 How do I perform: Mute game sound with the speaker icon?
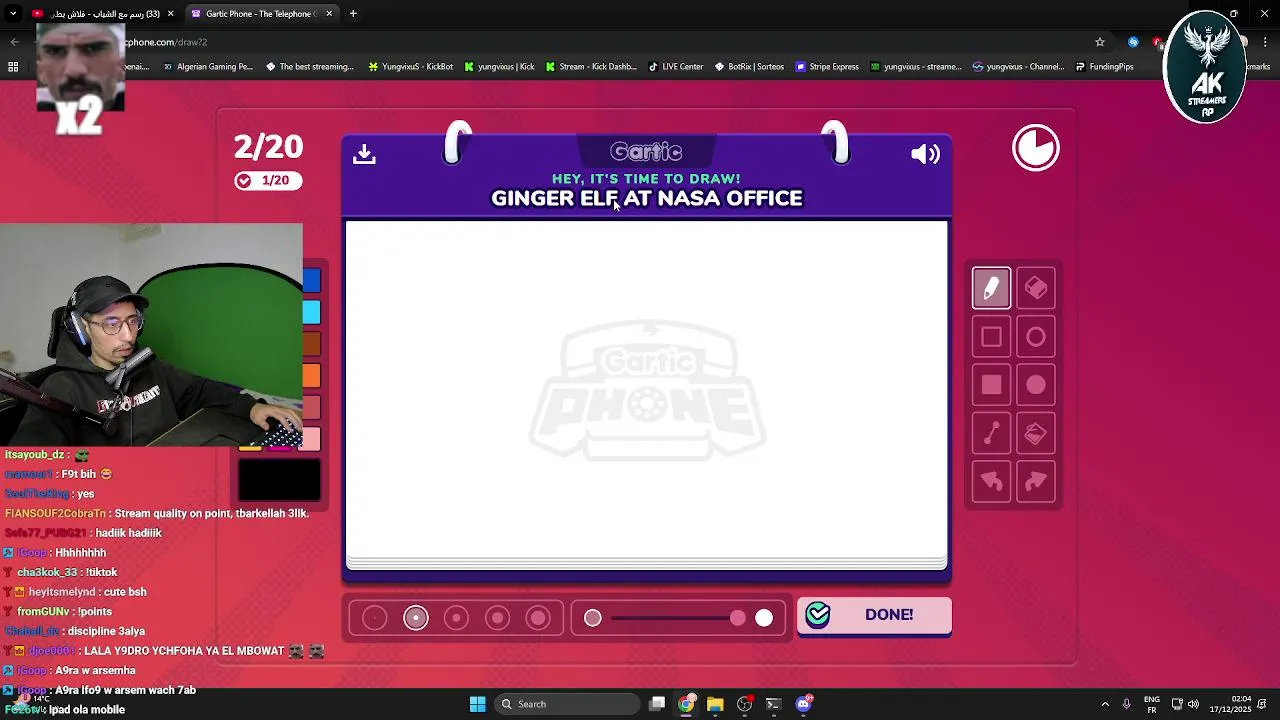(925, 154)
